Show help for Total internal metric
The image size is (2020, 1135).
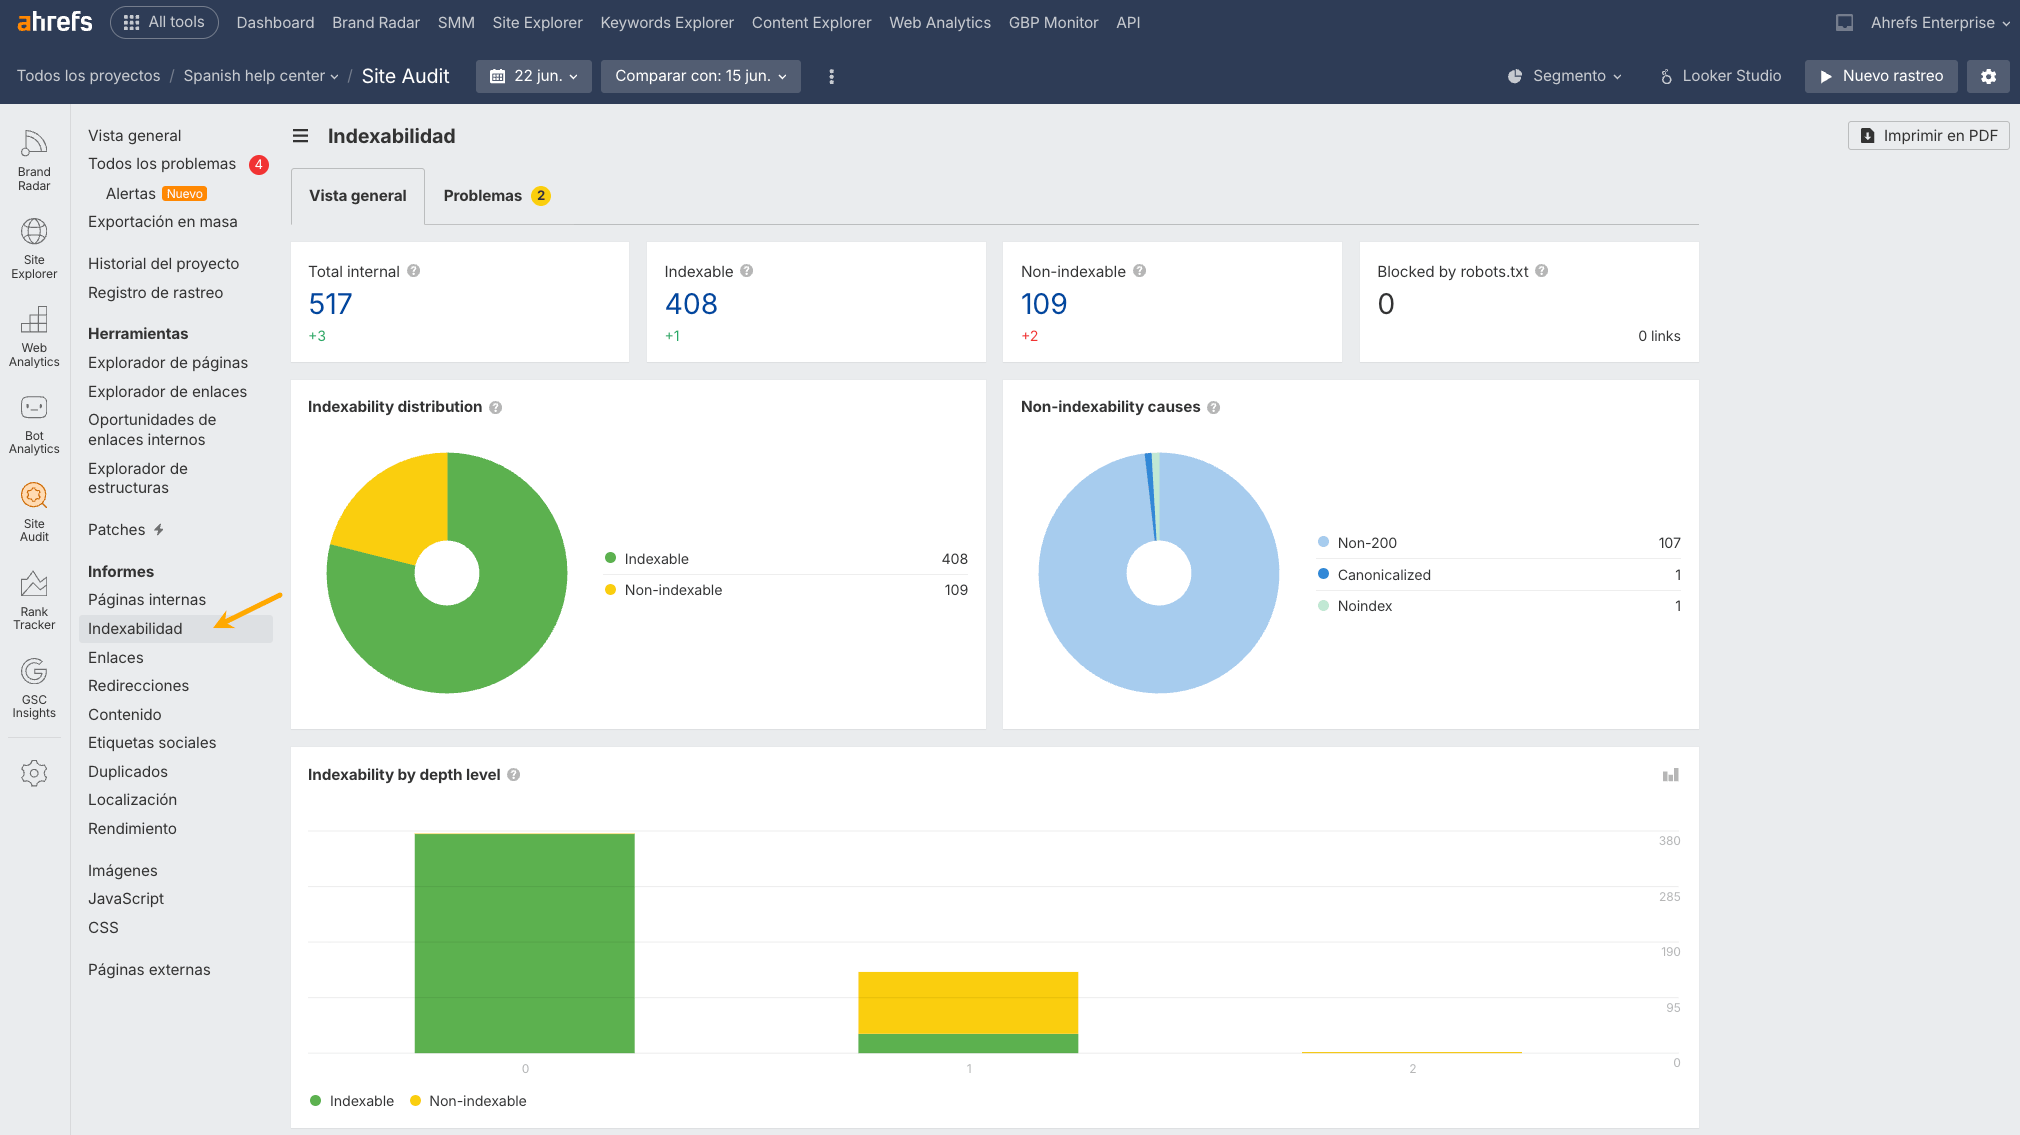[x=414, y=271]
